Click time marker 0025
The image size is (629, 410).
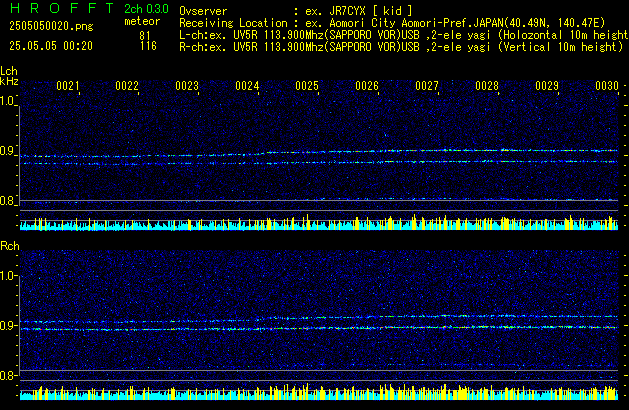tap(307, 86)
